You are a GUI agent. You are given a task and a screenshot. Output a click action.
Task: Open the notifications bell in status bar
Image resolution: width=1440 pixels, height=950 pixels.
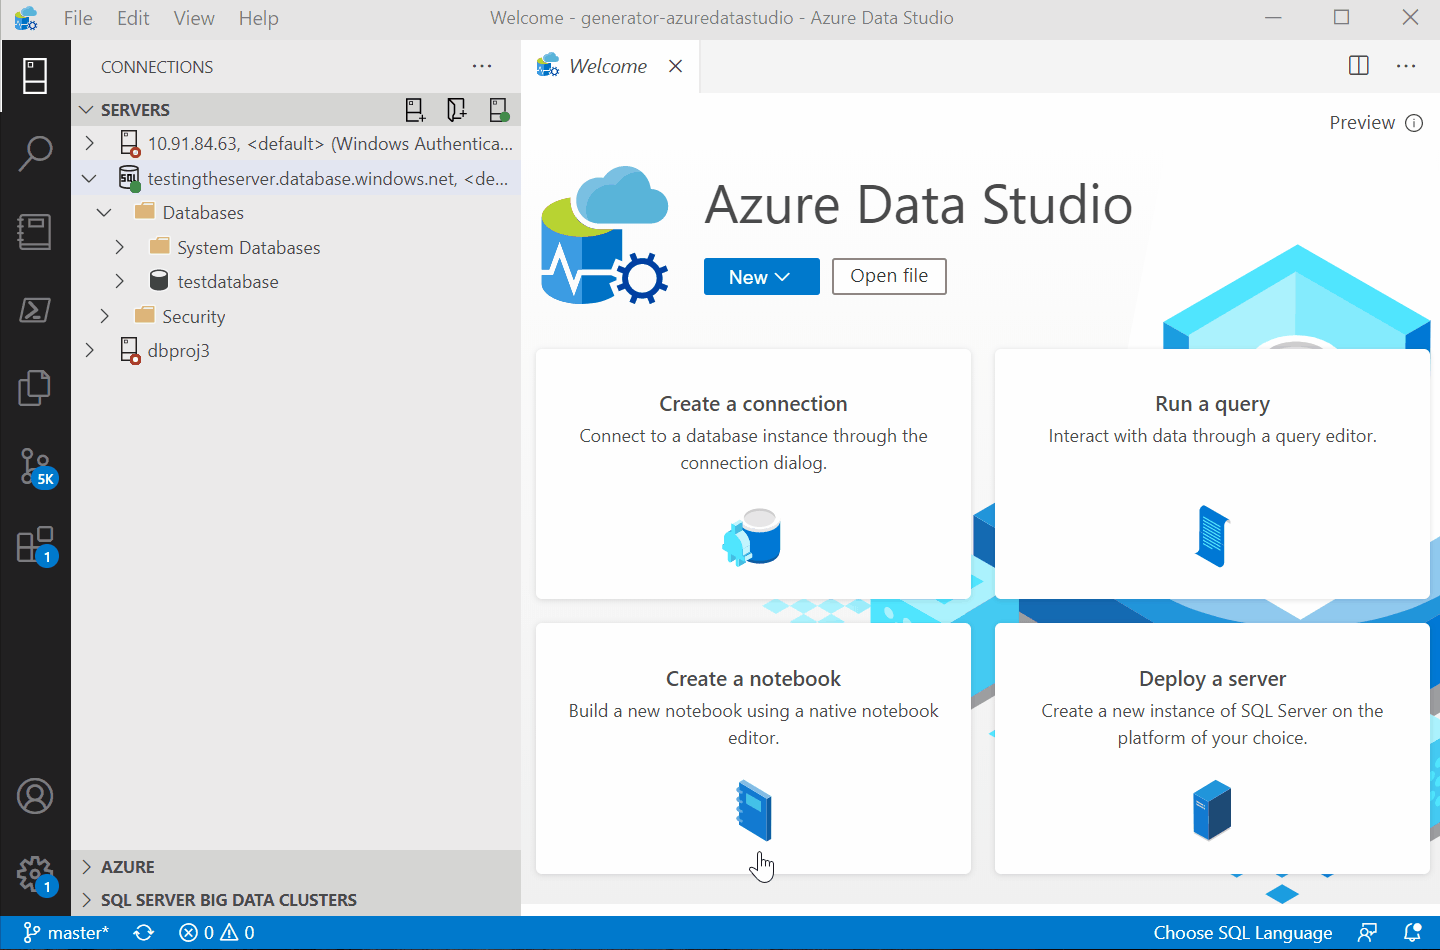pyautogui.click(x=1414, y=932)
